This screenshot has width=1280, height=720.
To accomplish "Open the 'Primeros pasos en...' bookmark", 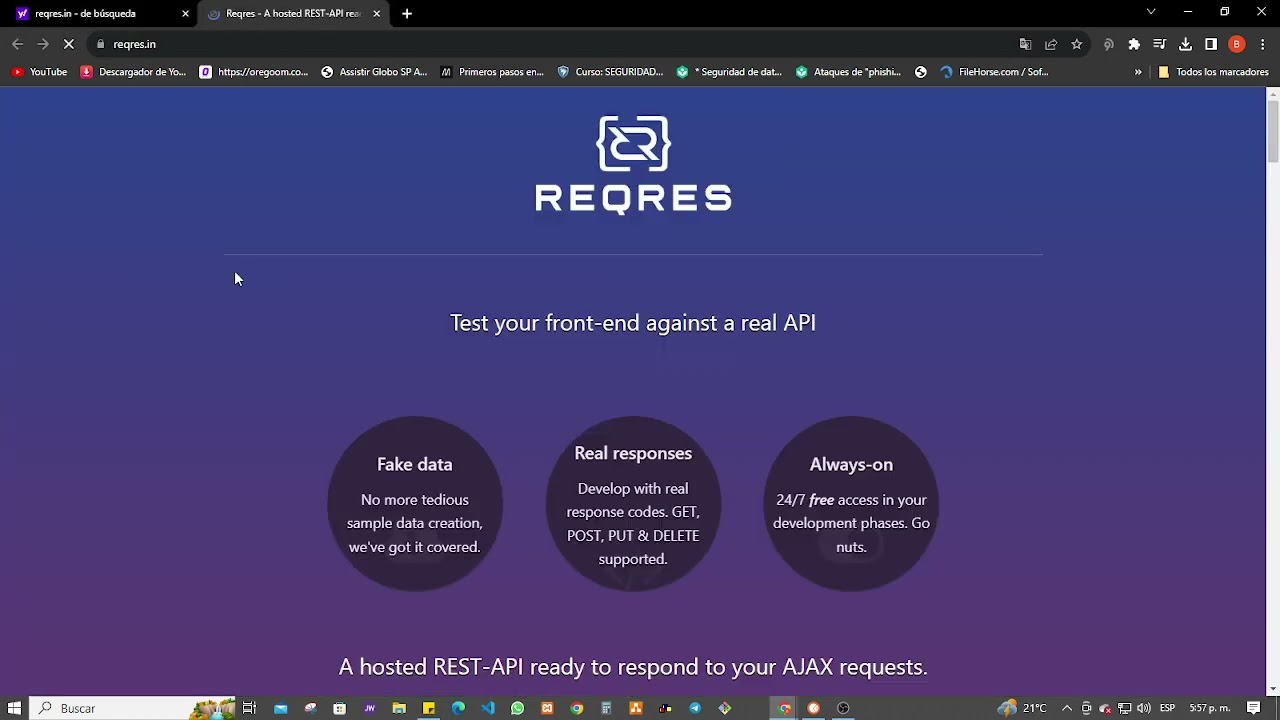I will point(492,72).
